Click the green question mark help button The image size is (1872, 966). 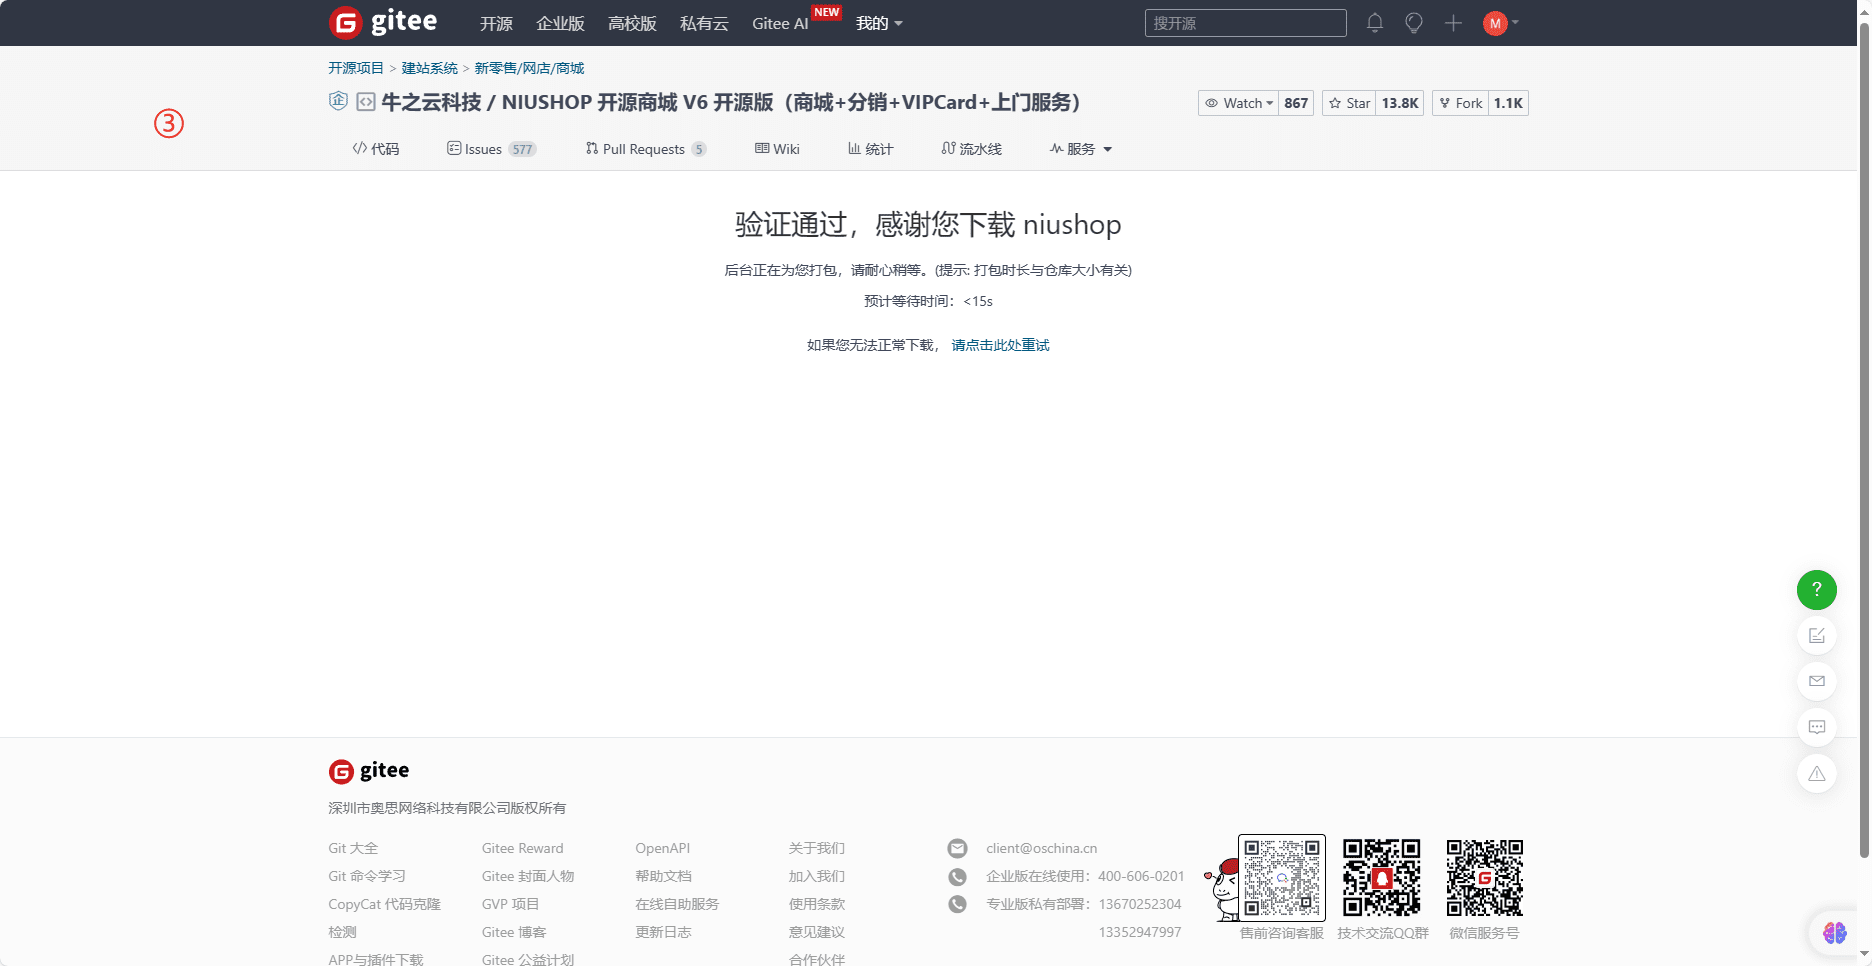(1816, 590)
